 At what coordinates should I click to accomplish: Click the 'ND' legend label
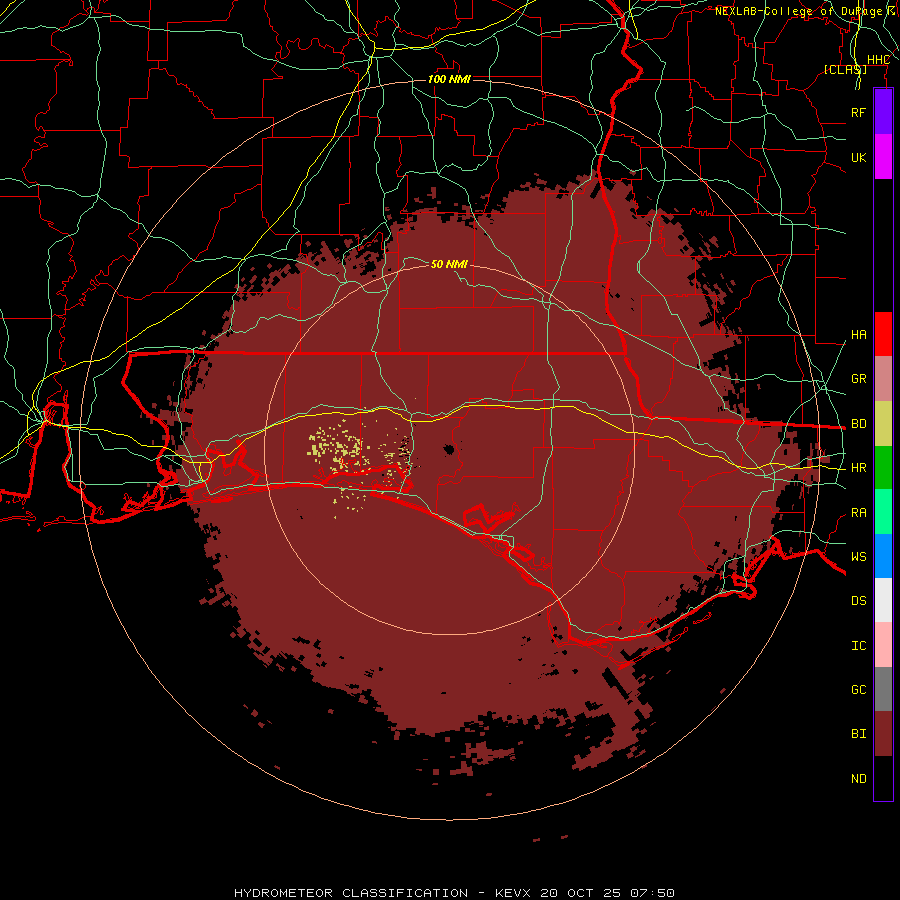pyautogui.click(x=858, y=779)
